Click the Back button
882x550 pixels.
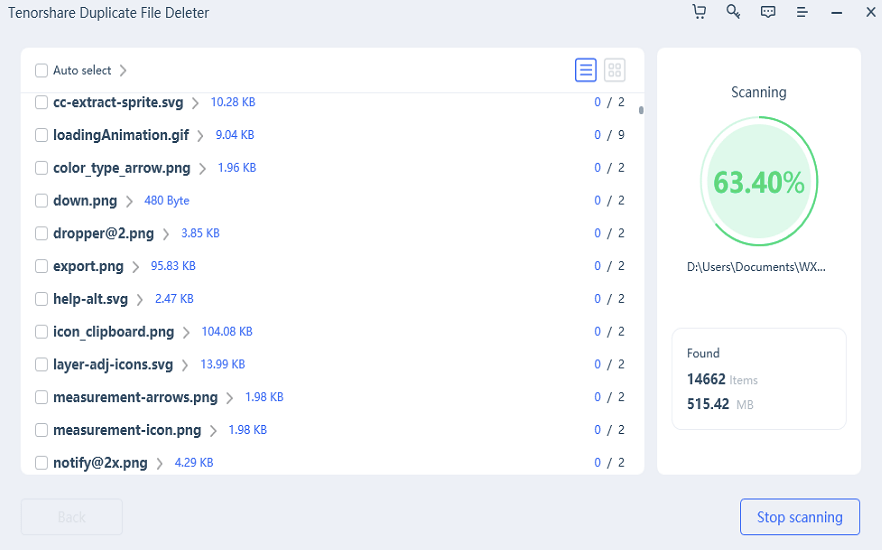click(72, 517)
